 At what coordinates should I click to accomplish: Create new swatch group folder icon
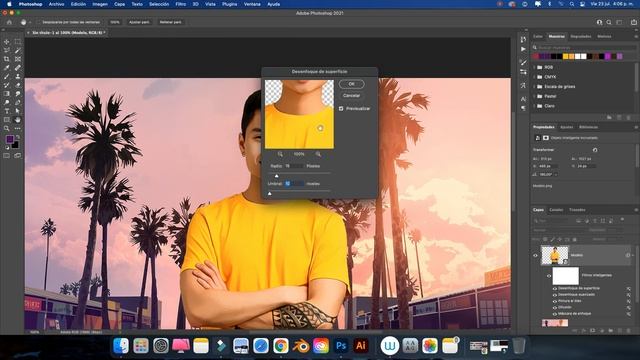(609, 117)
